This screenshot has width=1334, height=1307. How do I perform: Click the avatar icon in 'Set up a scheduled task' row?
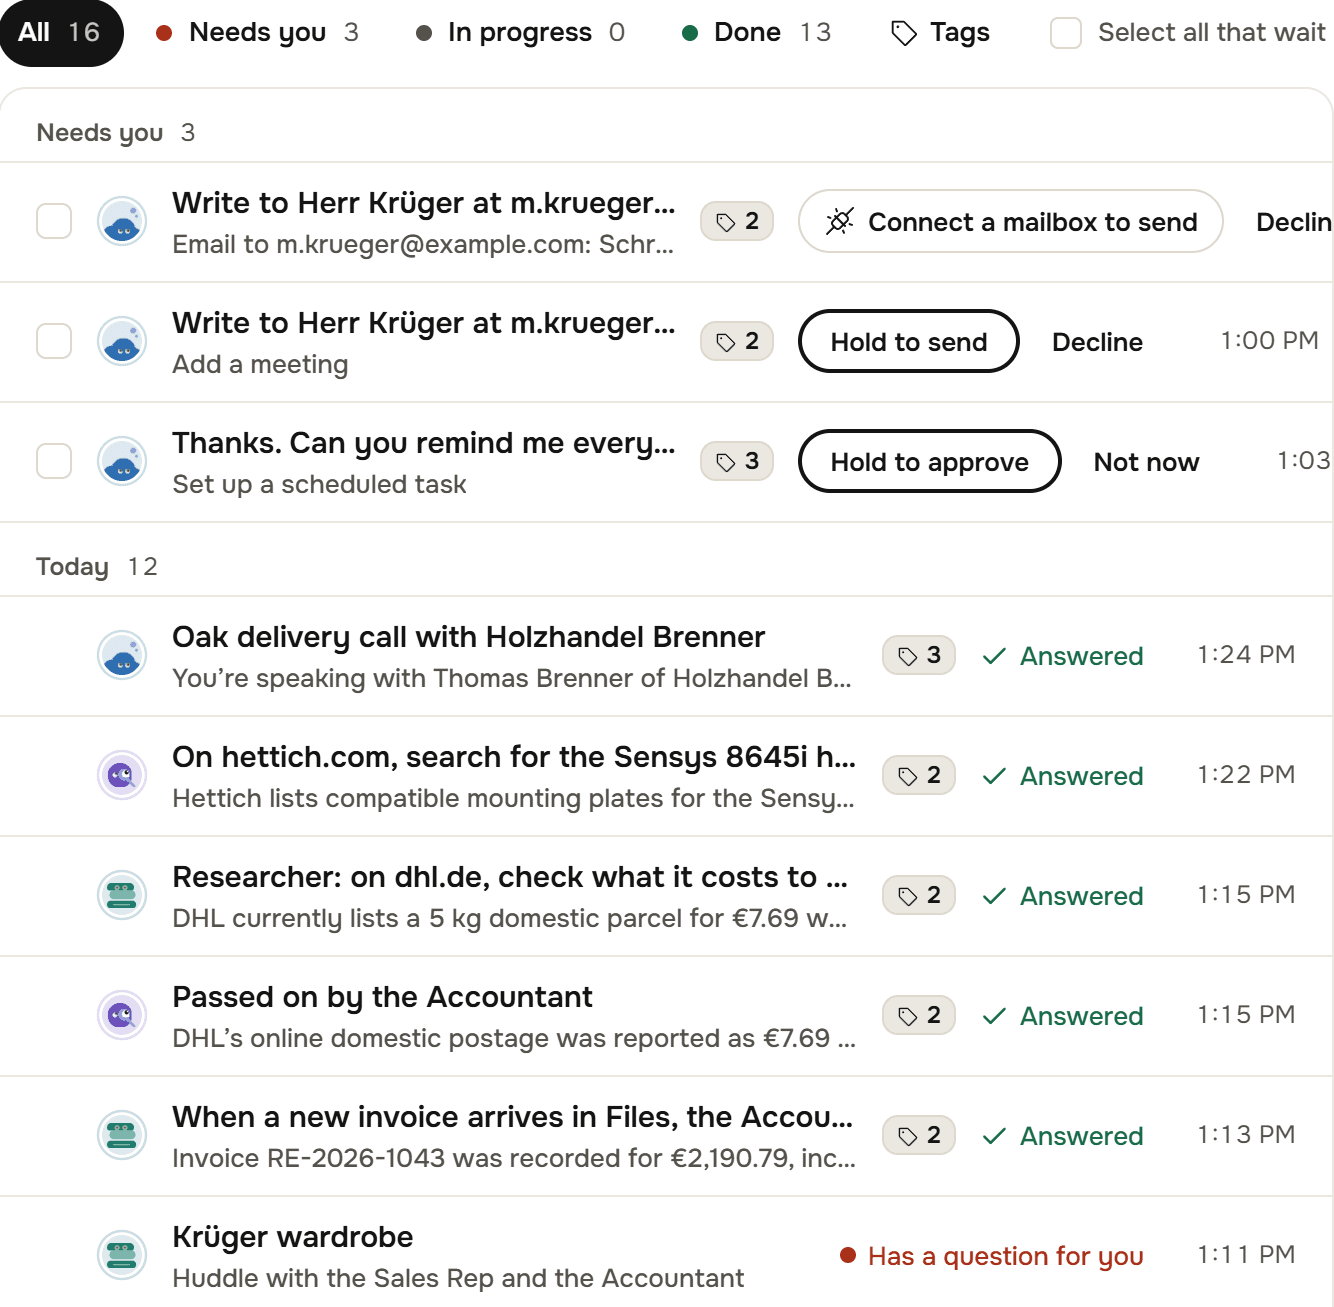pos(122,461)
